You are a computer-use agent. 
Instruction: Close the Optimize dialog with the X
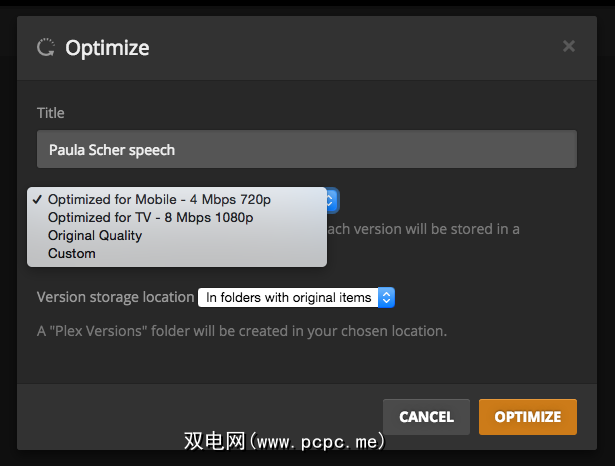click(569, 46)
